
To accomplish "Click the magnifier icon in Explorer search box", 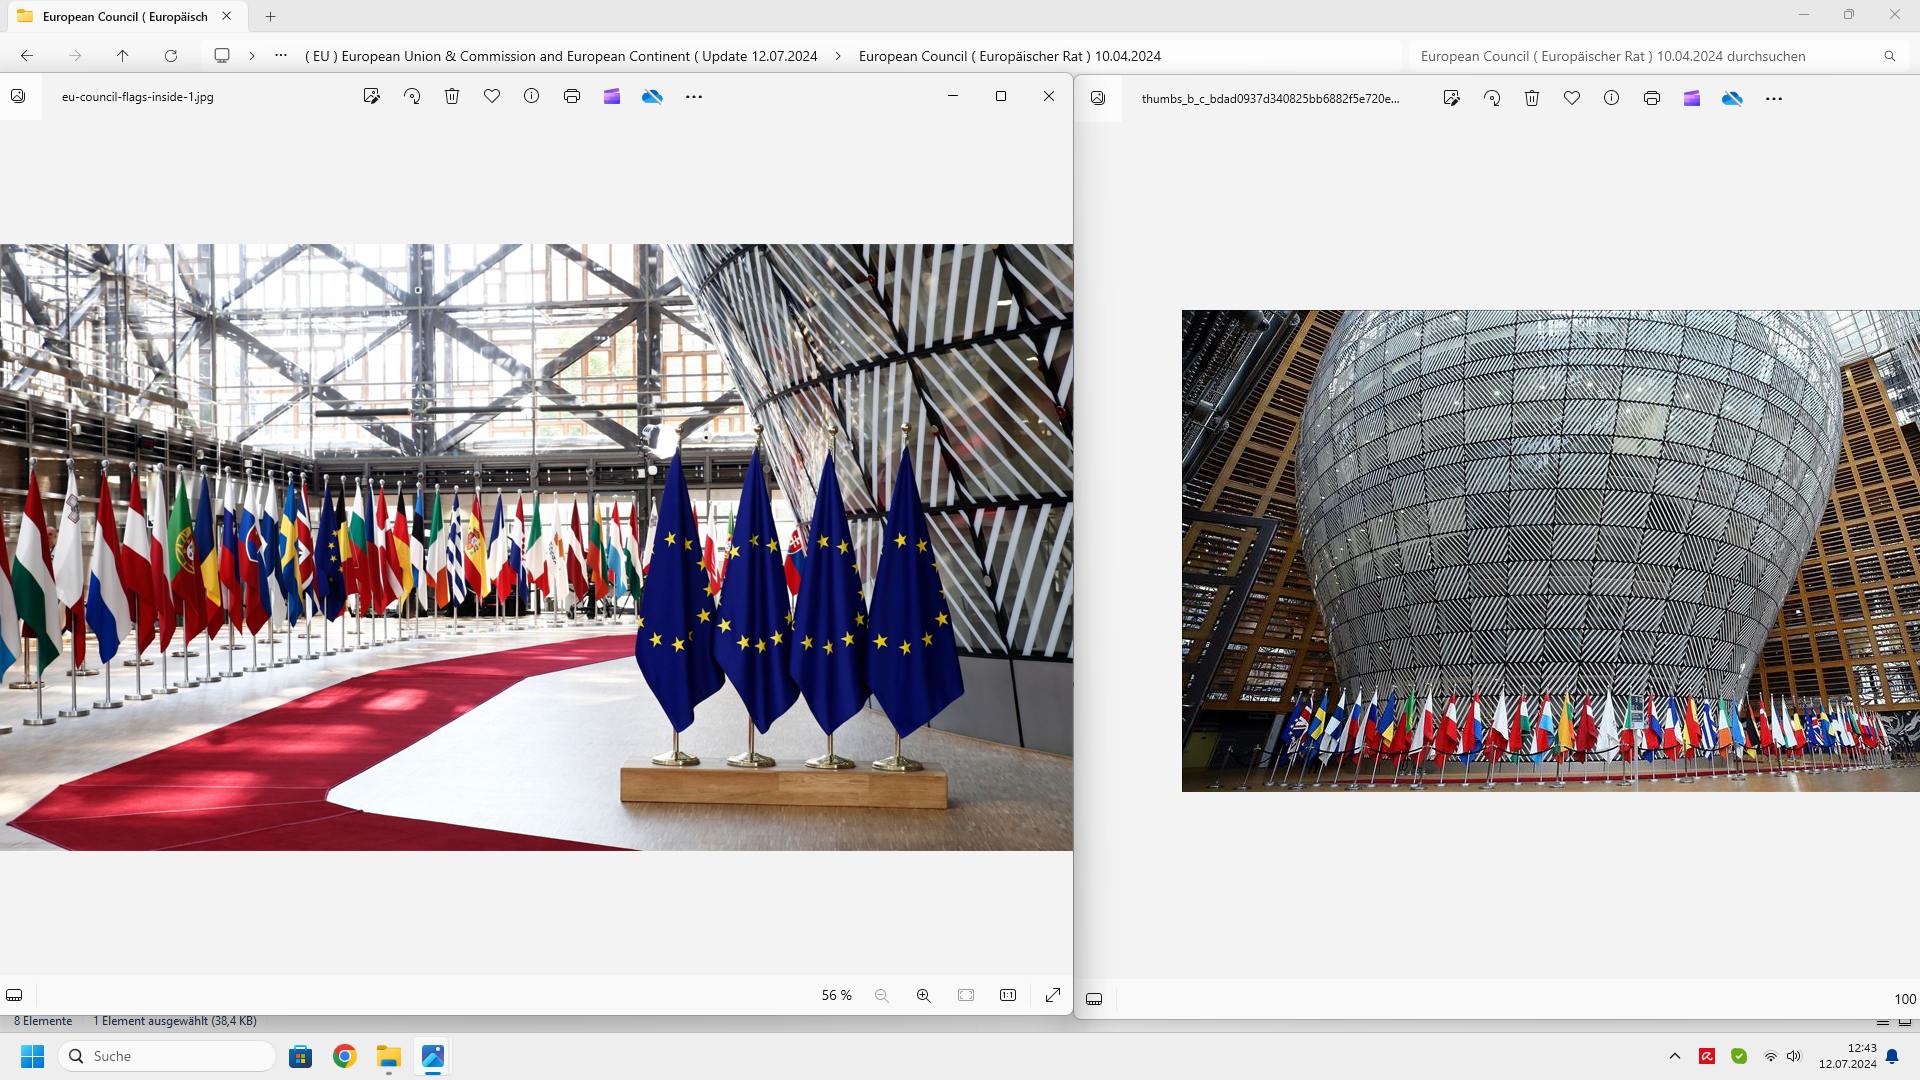I will coord(1890,56).
